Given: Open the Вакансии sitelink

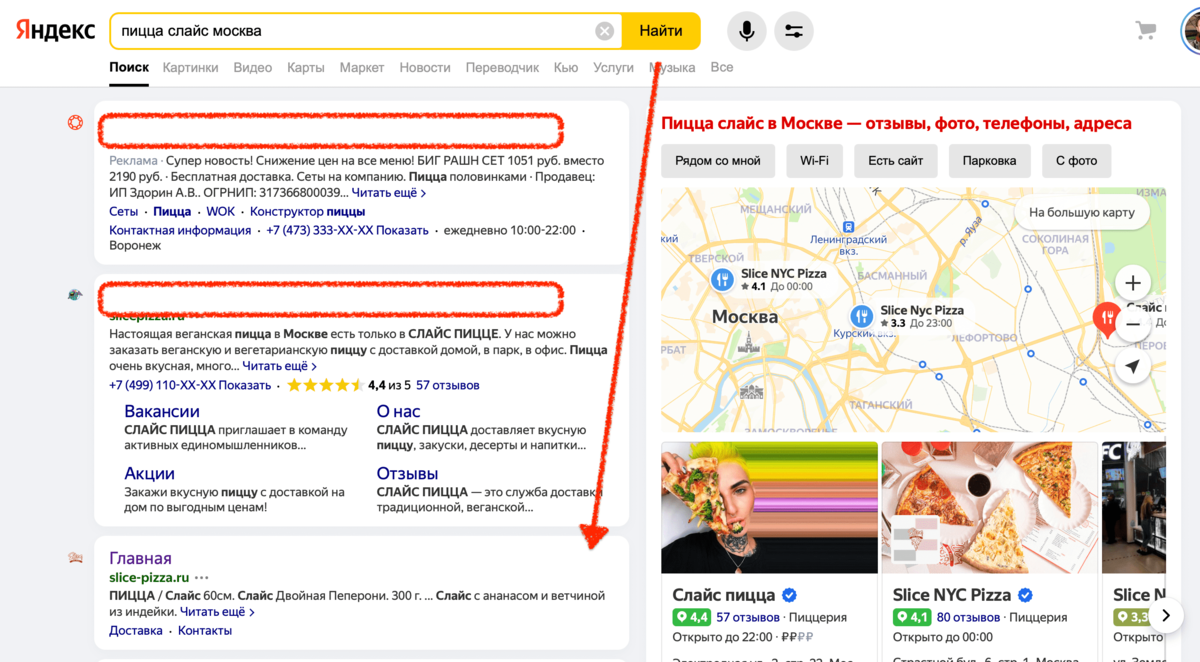Looking at the screenshot, I should (x=162, y=412).
